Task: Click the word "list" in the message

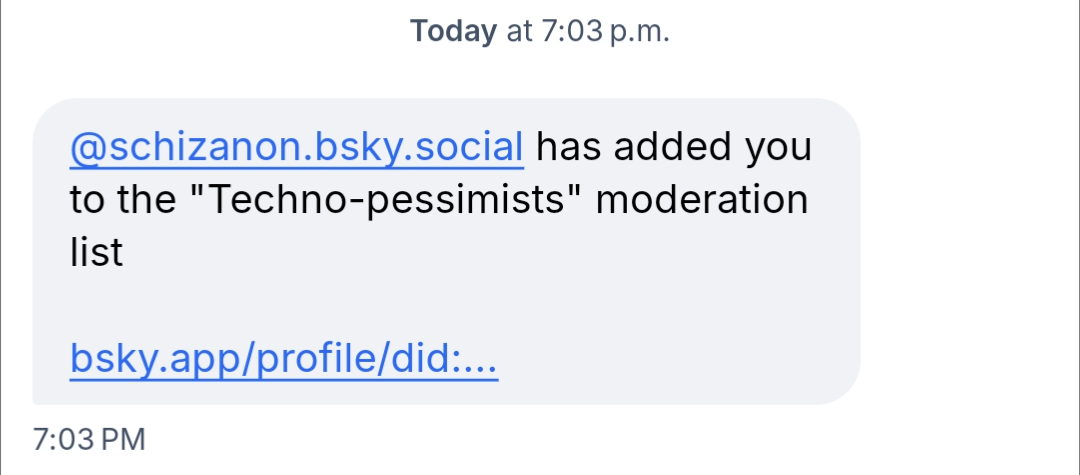Action: tap(96, 252)
